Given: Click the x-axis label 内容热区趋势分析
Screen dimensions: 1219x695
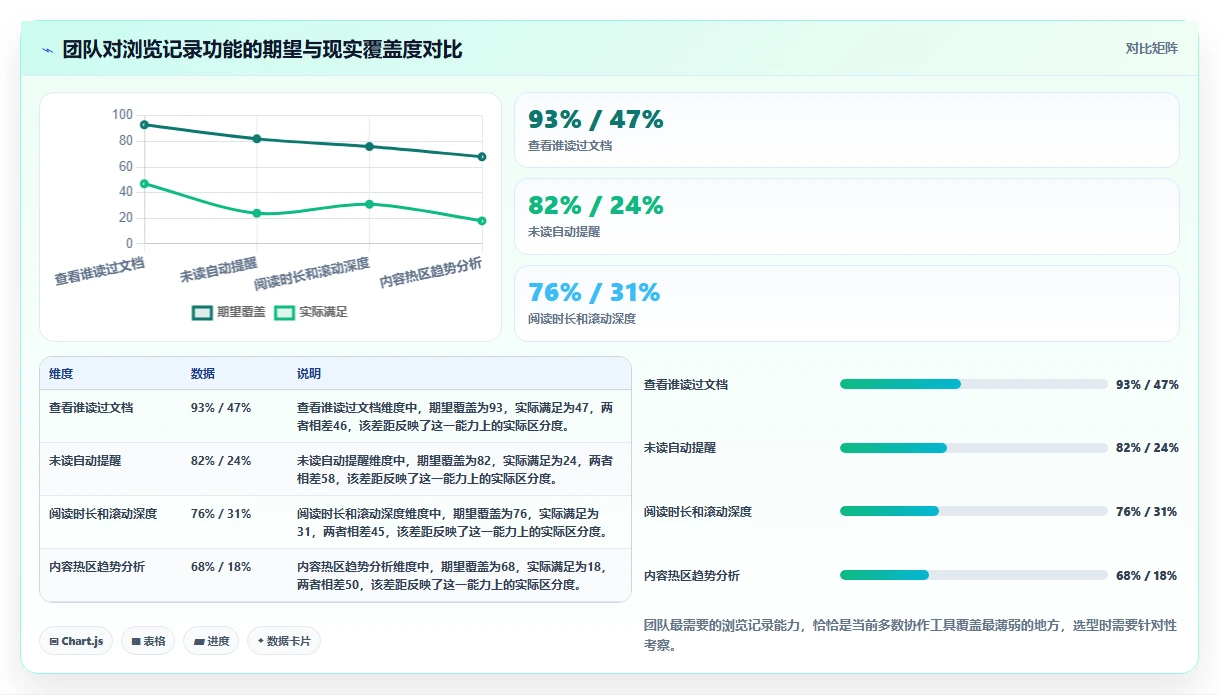Looking at the screenshot, I should click(431, 272).
